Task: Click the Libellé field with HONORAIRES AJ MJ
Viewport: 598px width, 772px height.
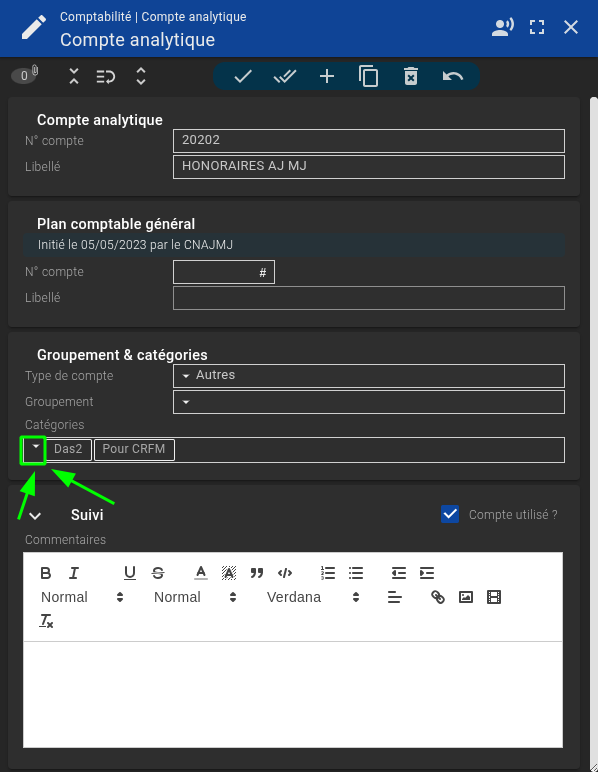Action: (369, 166)
